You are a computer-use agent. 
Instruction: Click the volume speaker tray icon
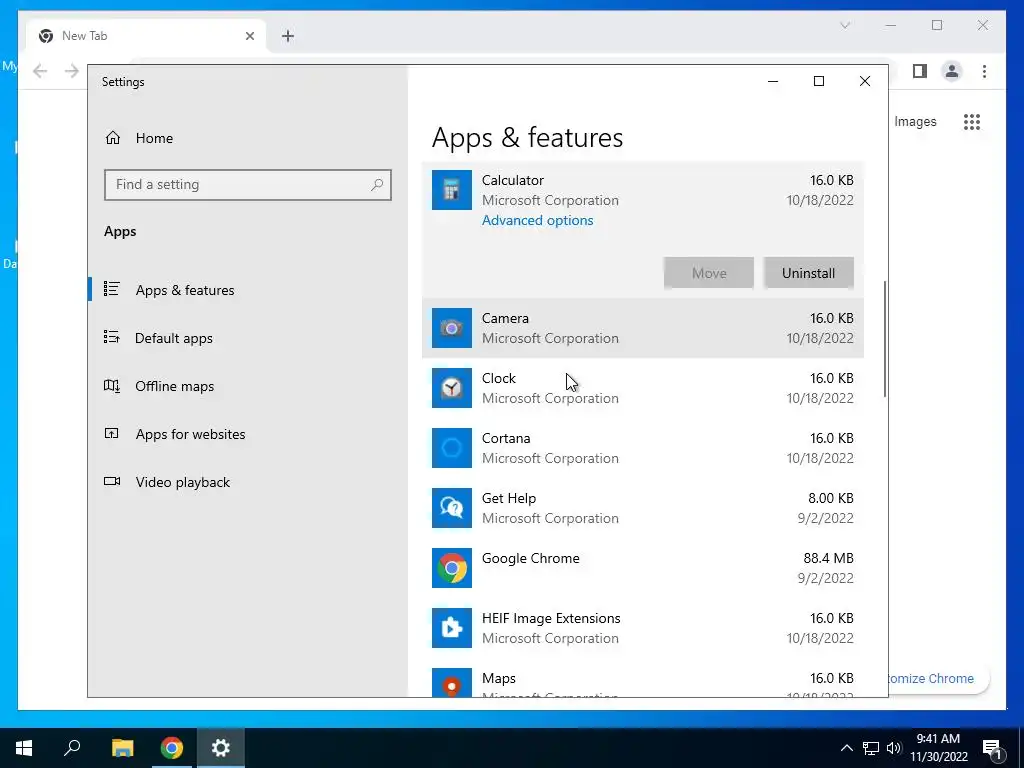coord(894,748)
